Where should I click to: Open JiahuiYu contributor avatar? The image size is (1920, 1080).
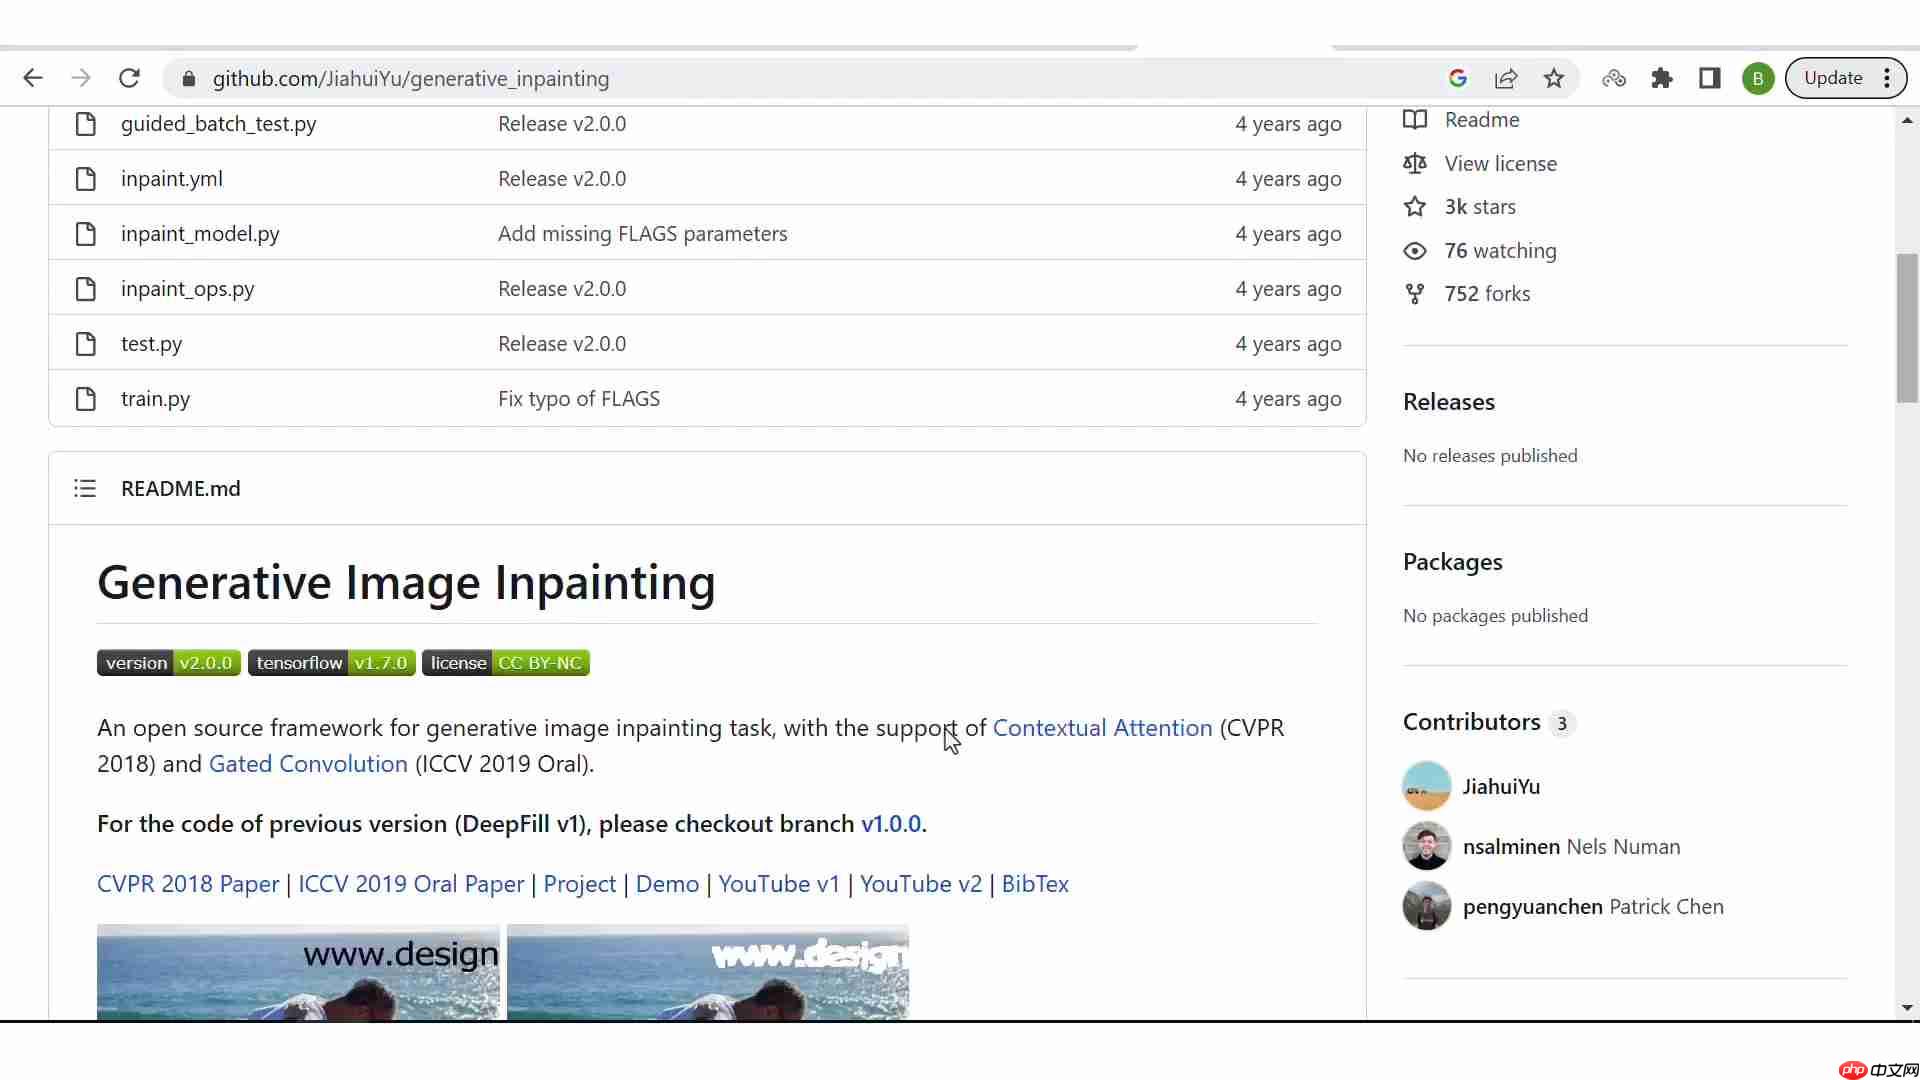pos(1427,786)
